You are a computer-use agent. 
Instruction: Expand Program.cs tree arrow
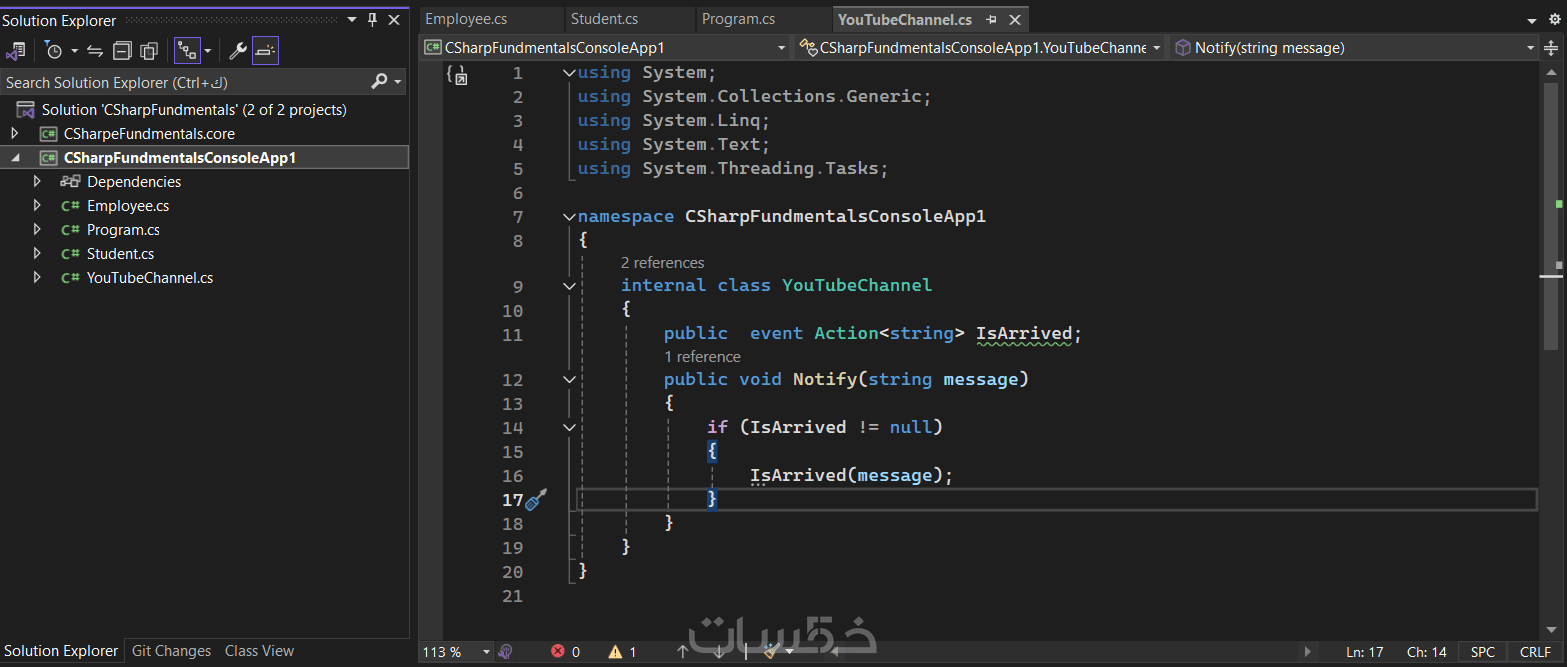click(x=37, y=229)
